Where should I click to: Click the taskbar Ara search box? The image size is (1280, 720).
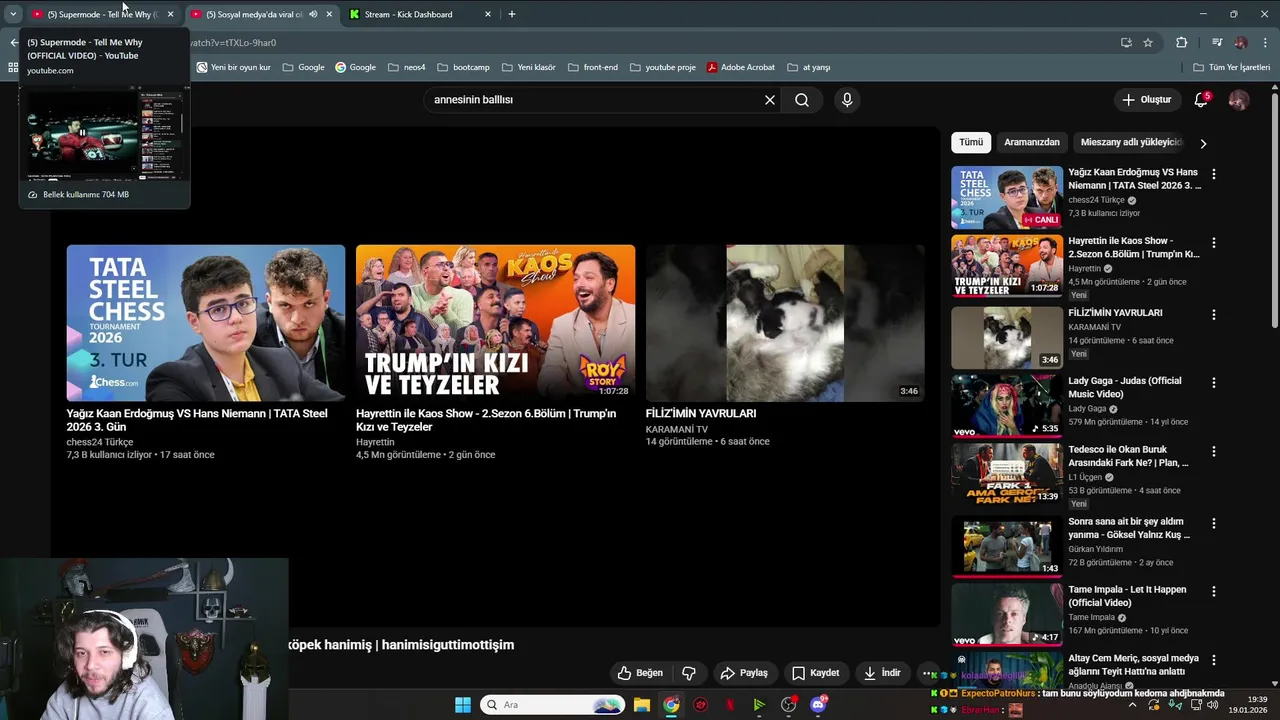coord(553,705)
